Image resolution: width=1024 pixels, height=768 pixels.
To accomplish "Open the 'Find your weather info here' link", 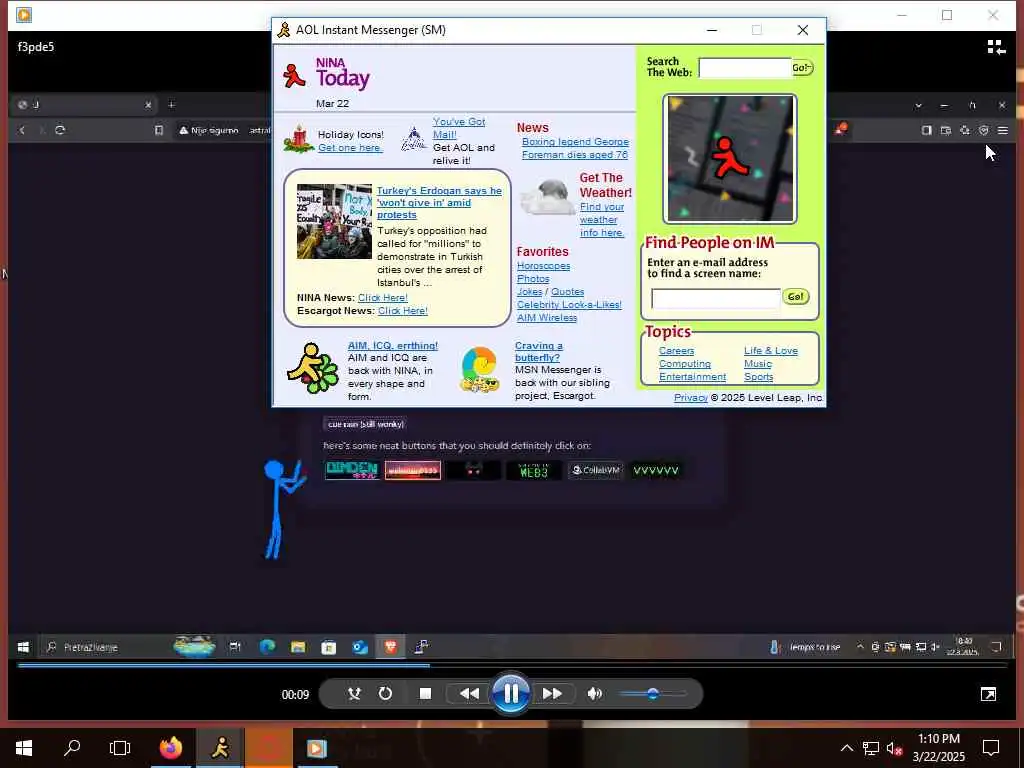I will click(x=601, y=219).
